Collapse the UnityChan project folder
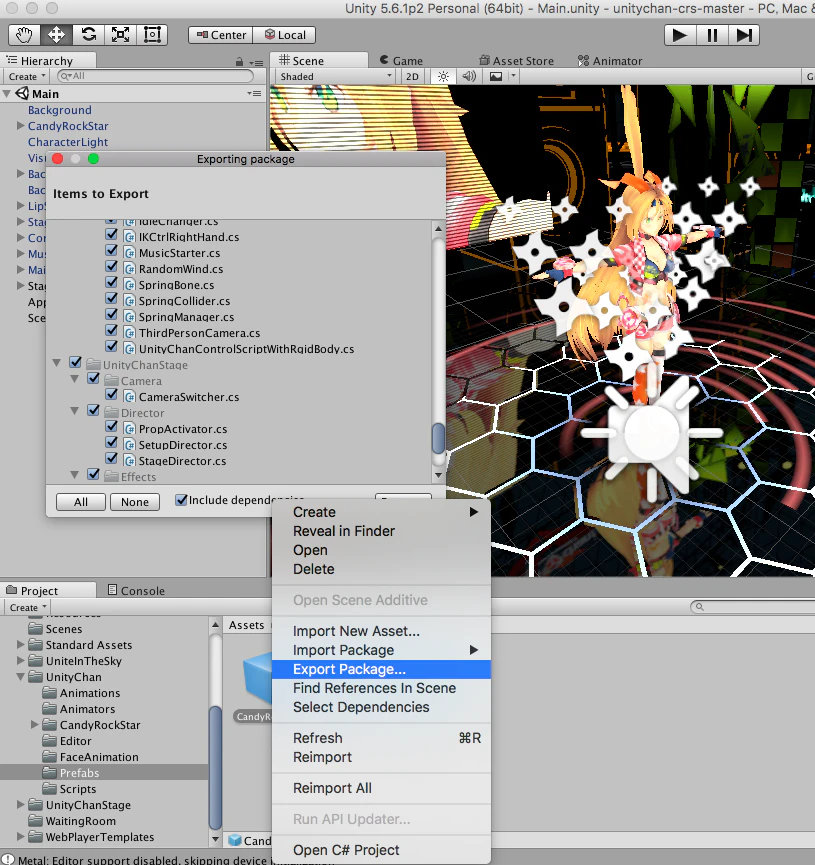The image size is (815, 865). [20, 676]
